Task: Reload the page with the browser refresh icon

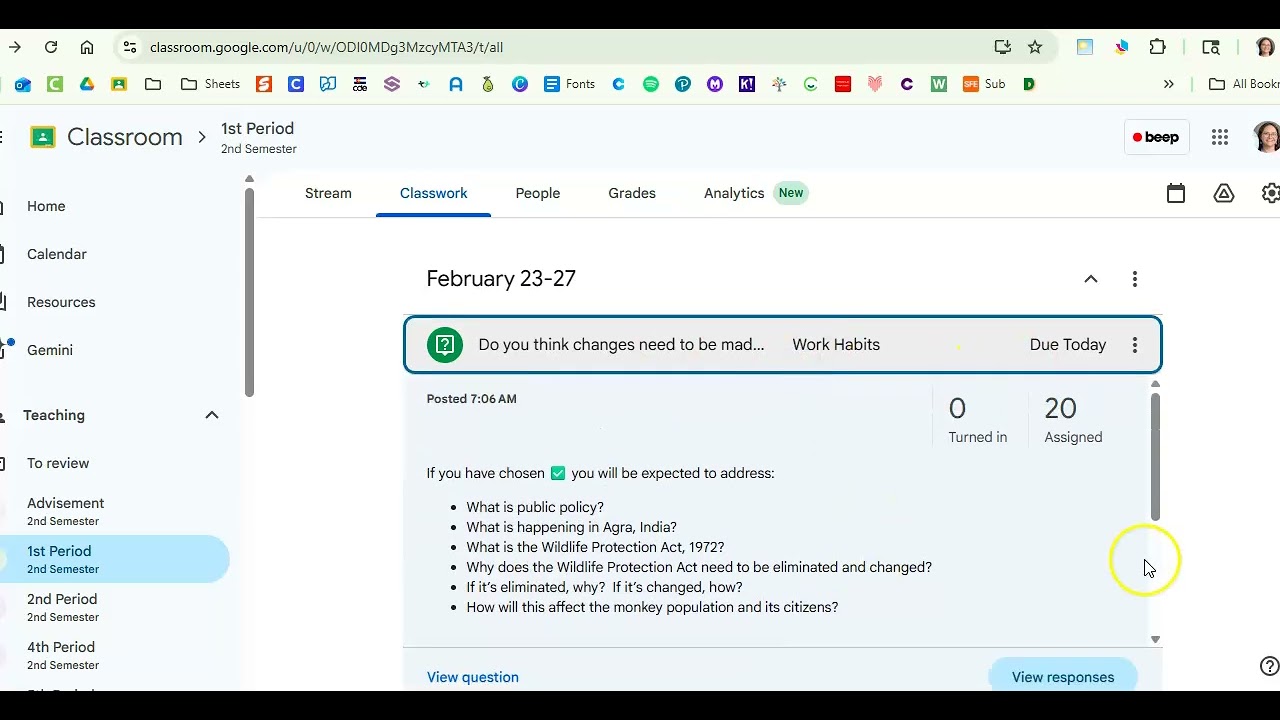Action: (51, 47)
